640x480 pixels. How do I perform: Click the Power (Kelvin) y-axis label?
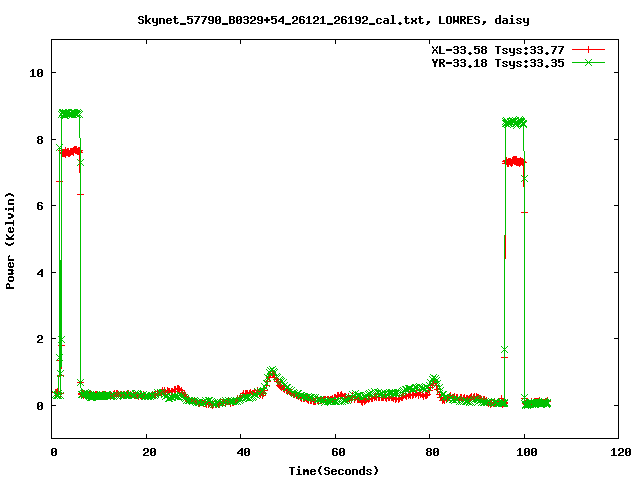point(10,241)
